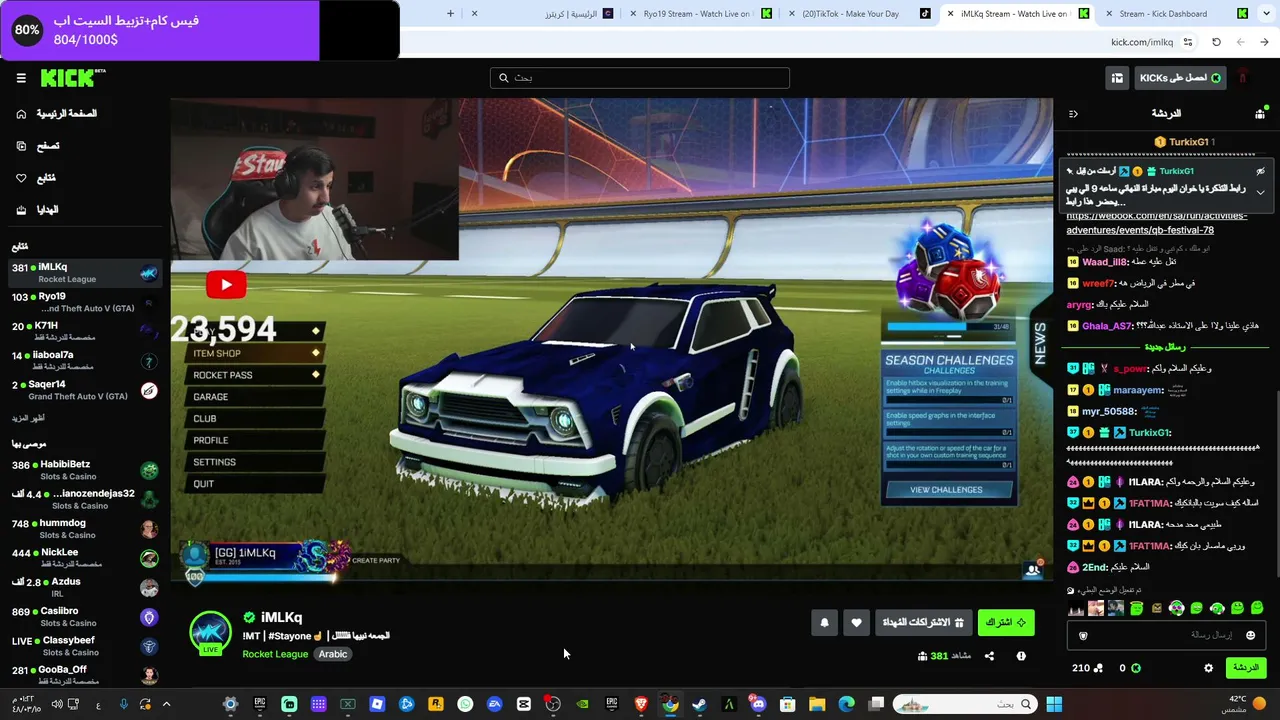The height and width of the screenshot is (720, 1280).
Task: Click iMLKq channel avatar
Action: click(210, 632)
